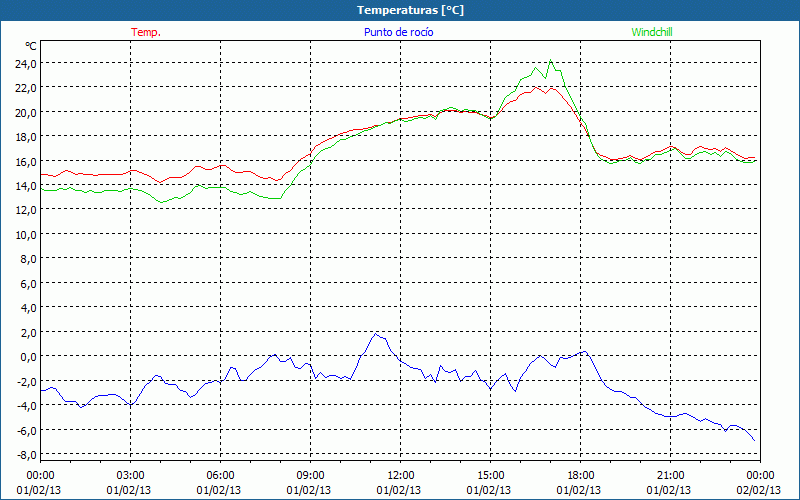Click the °C unit label on the axis

pos(31,46)
